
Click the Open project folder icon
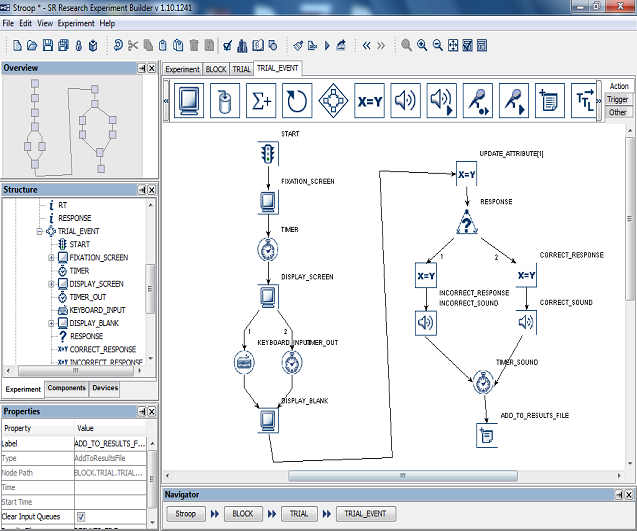coord(32,45)
